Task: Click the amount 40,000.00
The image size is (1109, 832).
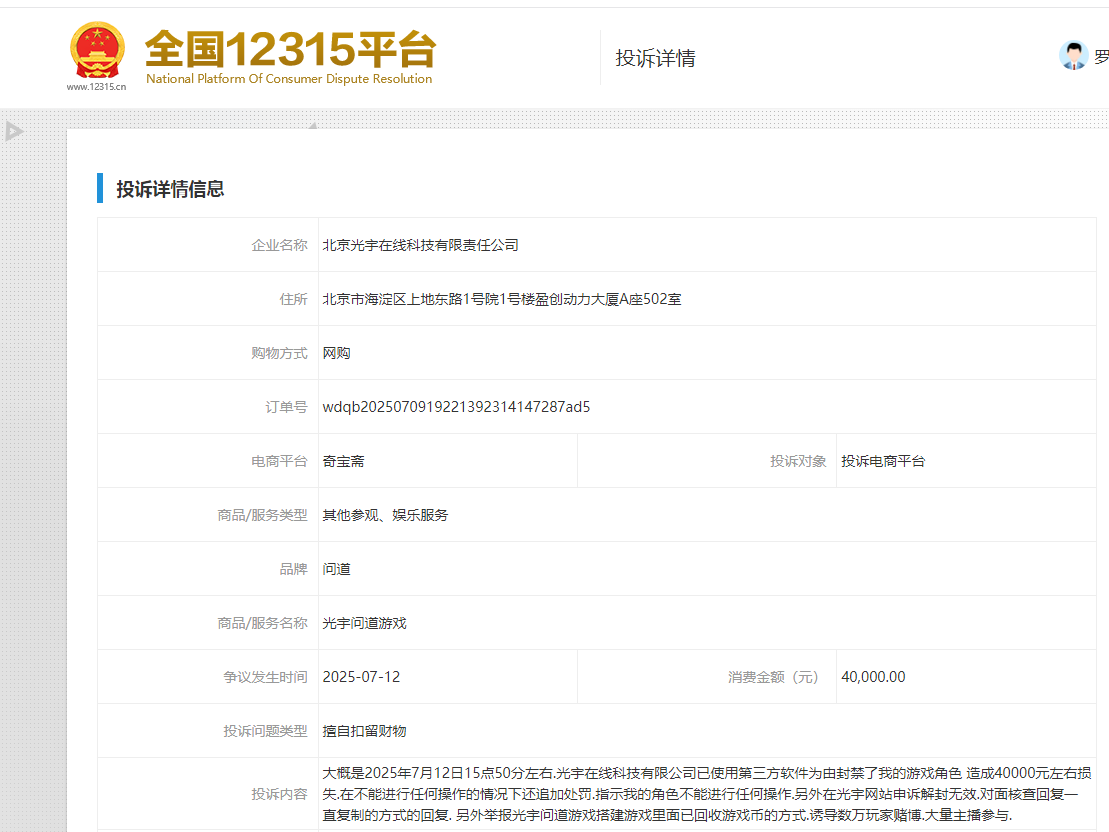Action: (873, 677)
